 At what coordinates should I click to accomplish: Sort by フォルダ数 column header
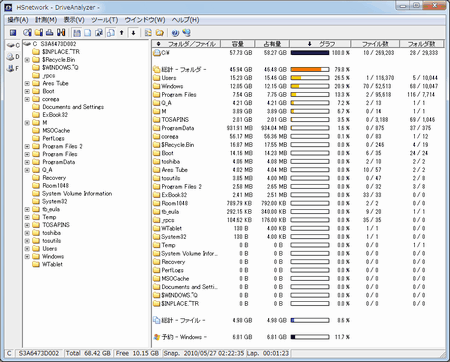coord(421,44)
